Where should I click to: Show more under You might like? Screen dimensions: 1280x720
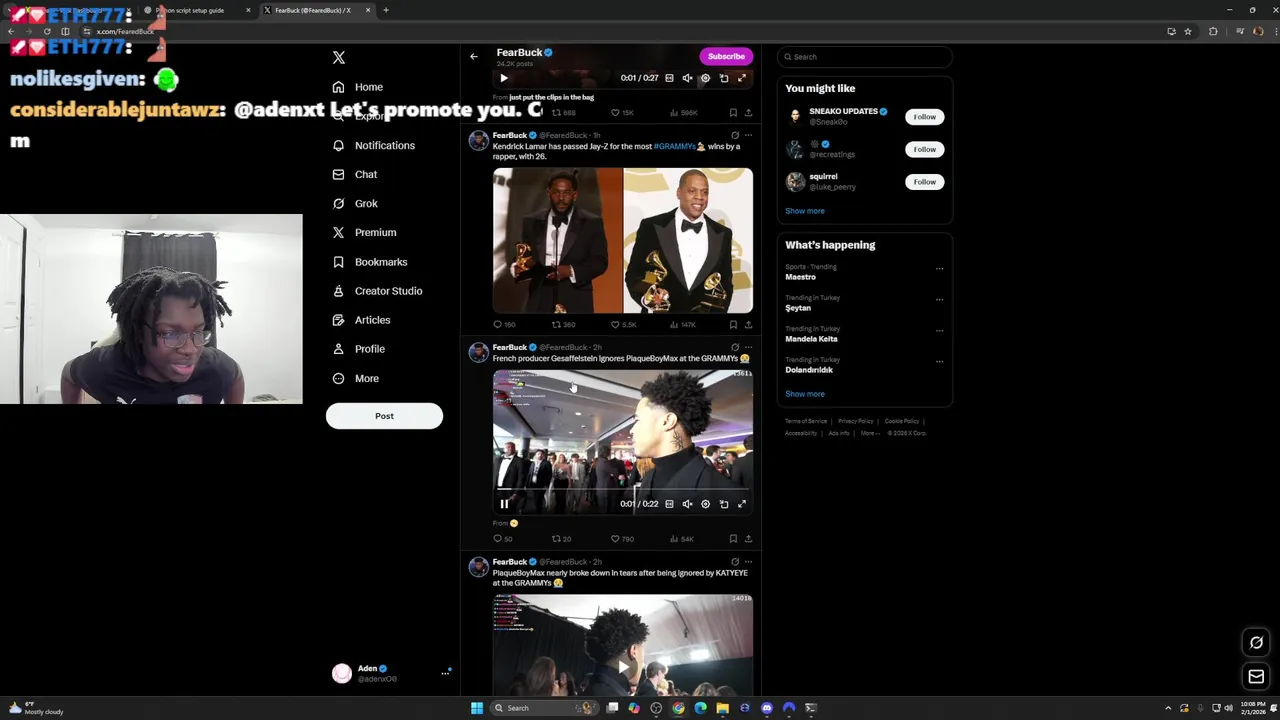click(x=805, y=211)
